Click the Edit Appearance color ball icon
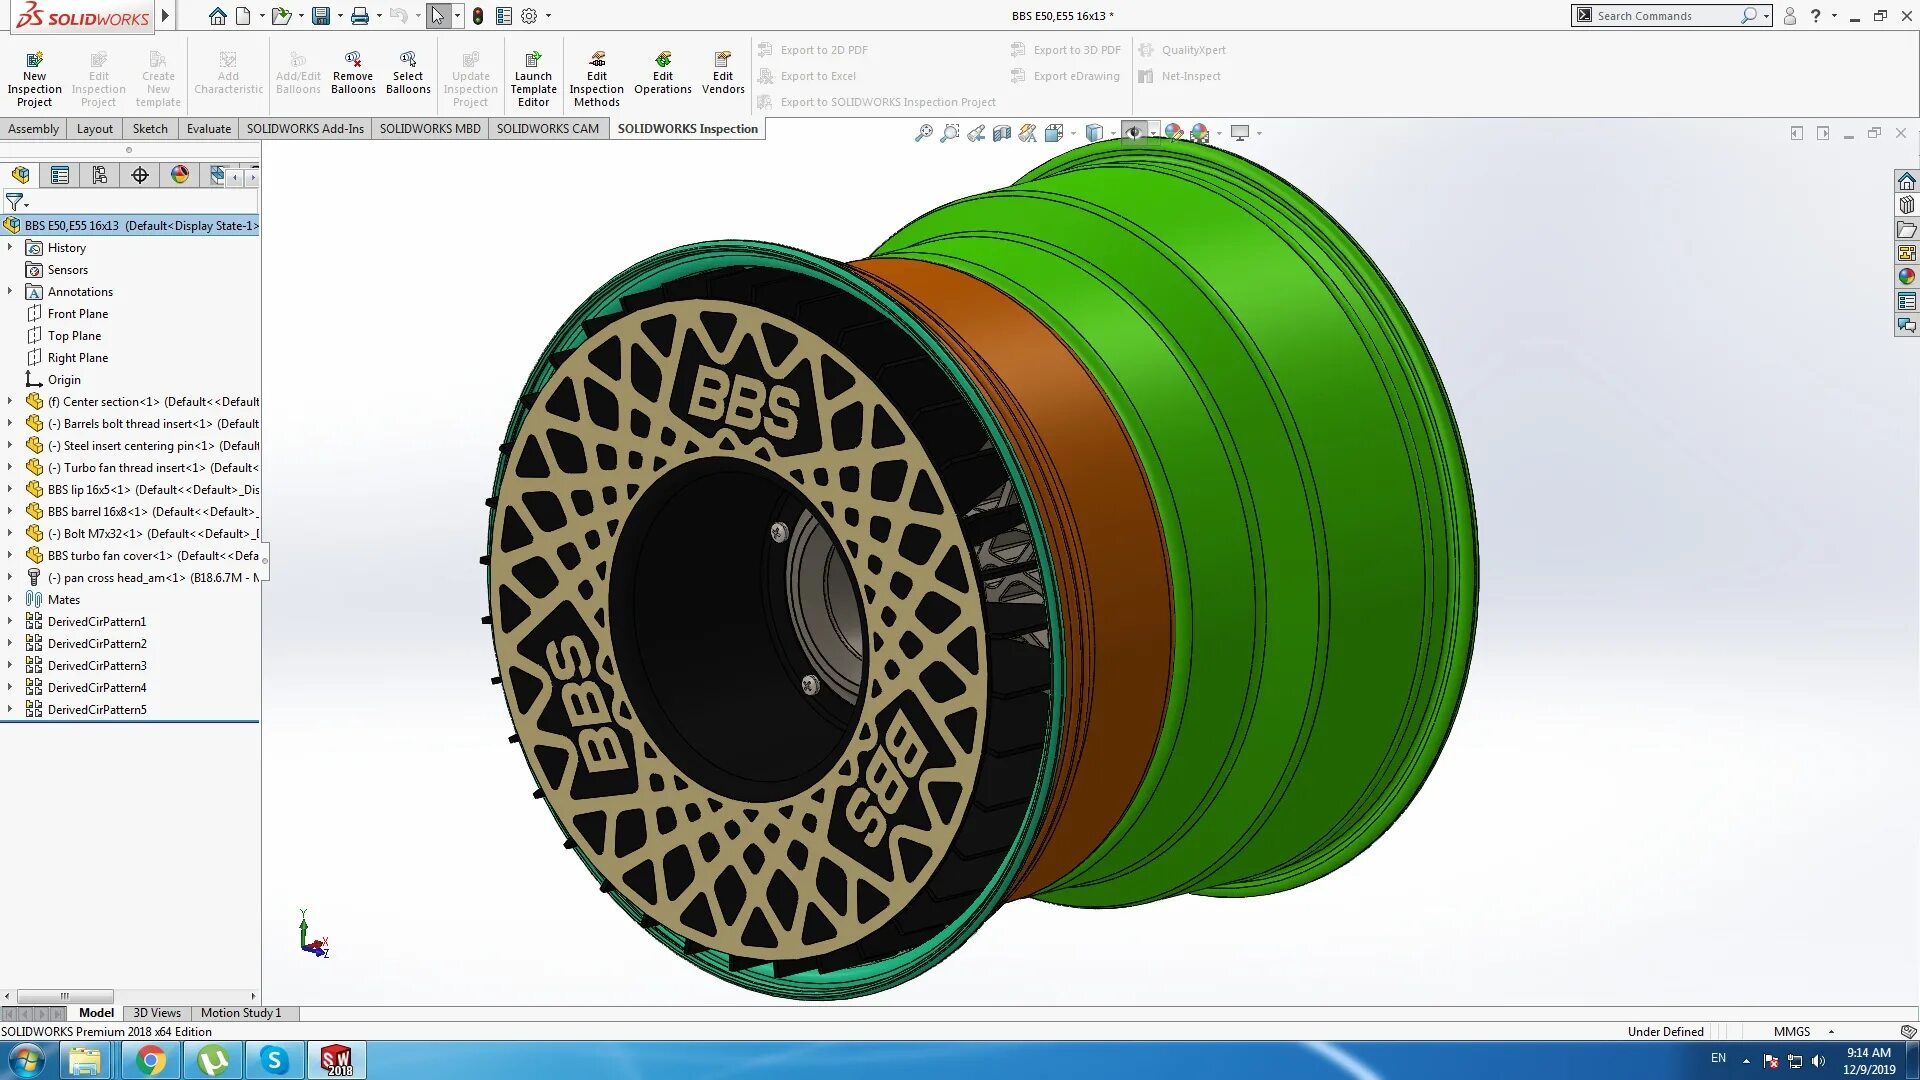The height and width of the screenshot is (1080, 1920). 1173,133
